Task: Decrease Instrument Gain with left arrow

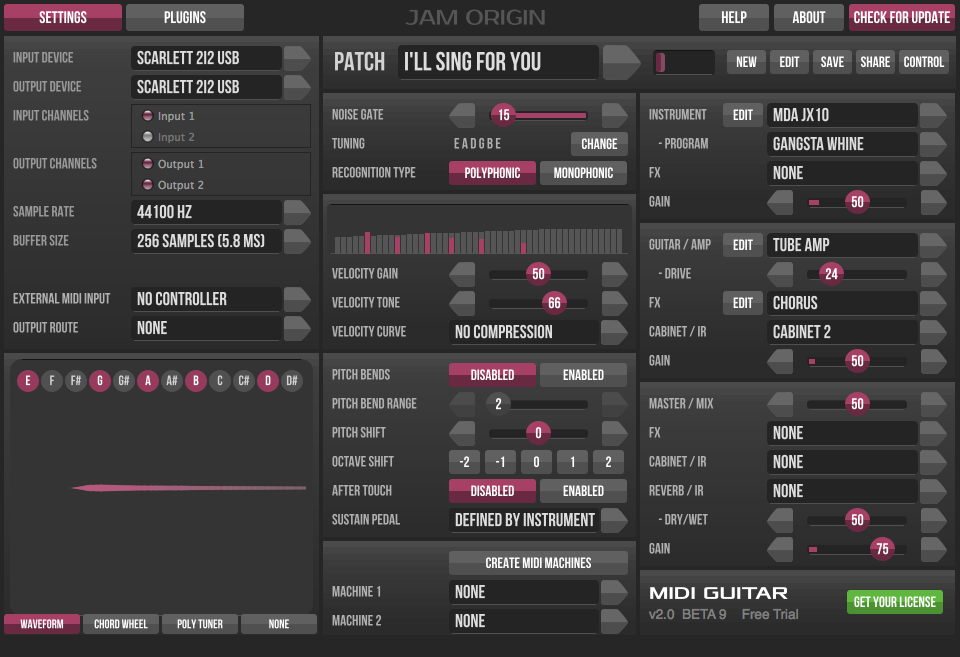Action: (780, 202)
